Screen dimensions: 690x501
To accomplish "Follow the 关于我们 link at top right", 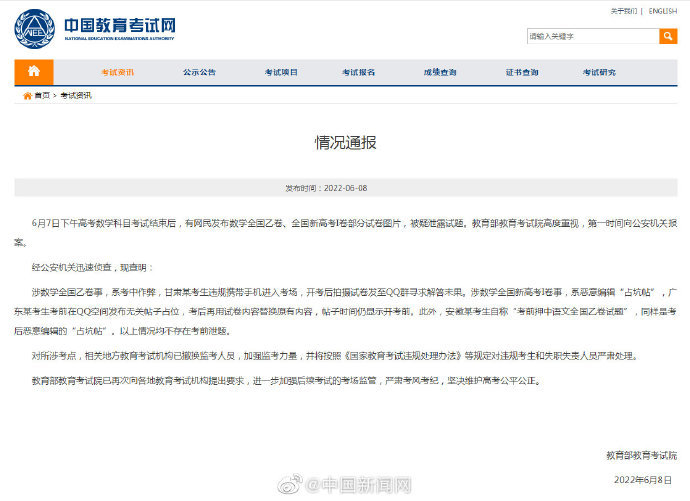I will click(x=624, y=11).
